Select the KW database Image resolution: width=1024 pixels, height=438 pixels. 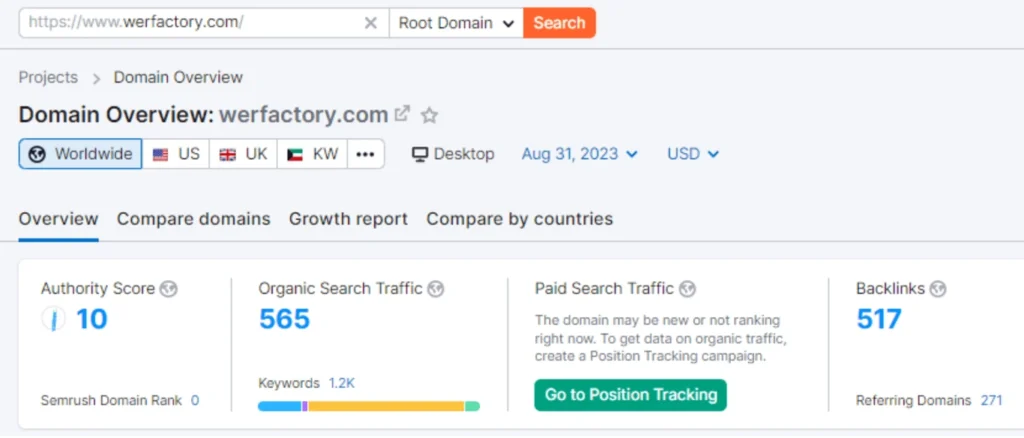(x=312, y=154)
